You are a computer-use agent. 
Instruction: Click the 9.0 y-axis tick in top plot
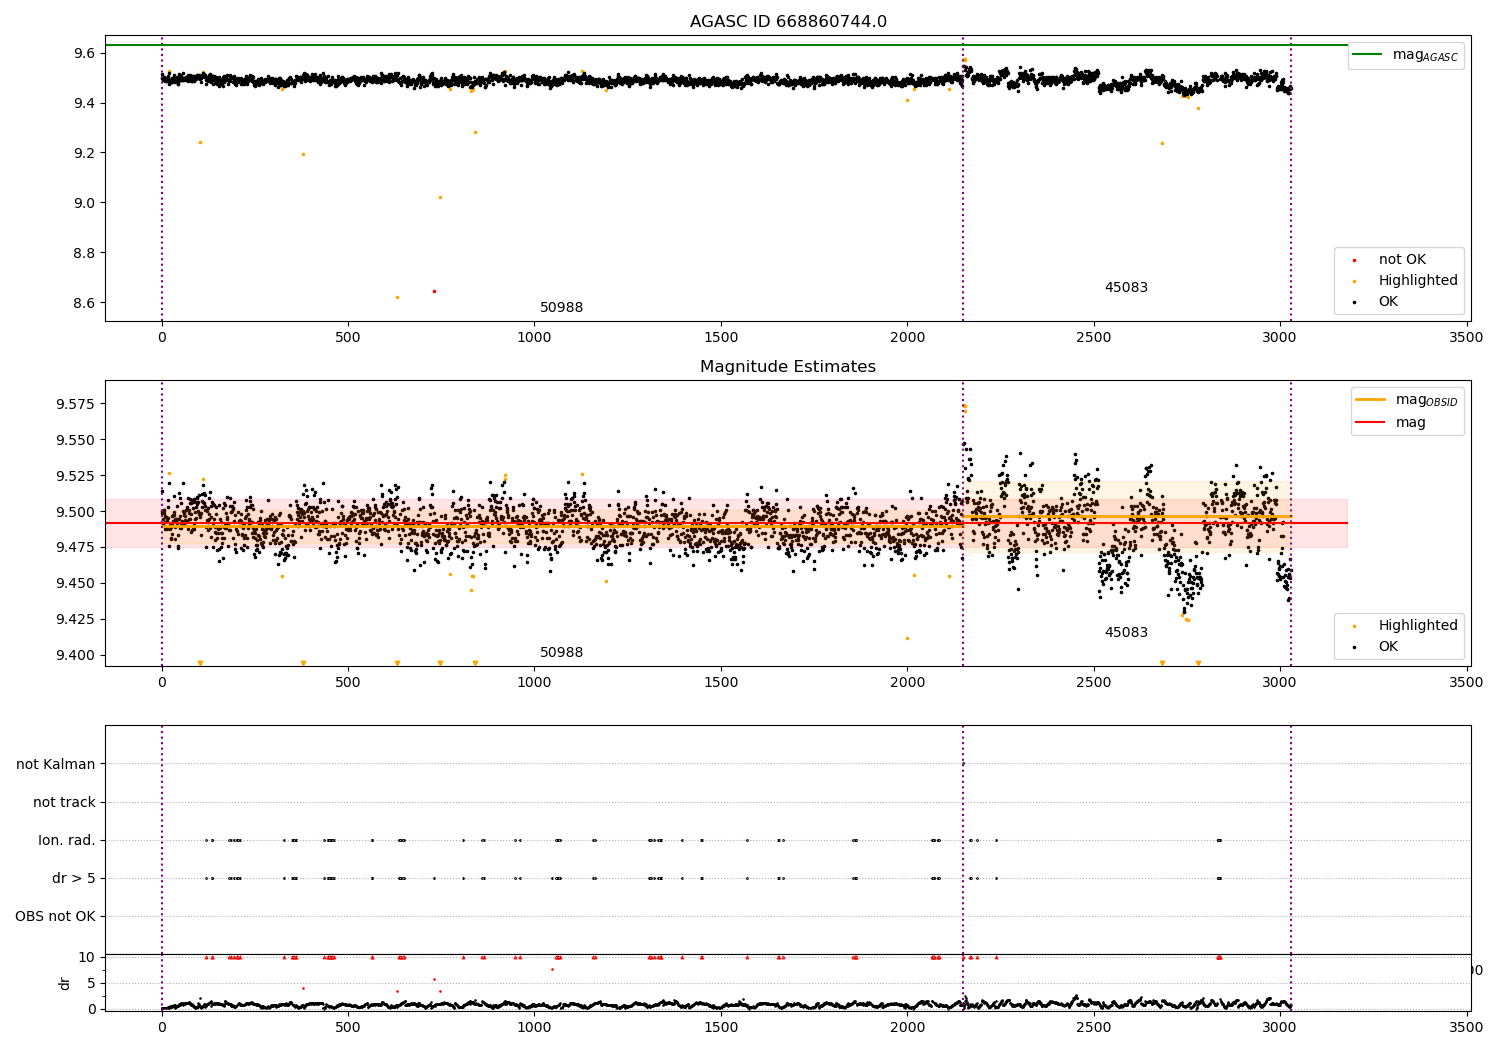(x=84, y=203)
